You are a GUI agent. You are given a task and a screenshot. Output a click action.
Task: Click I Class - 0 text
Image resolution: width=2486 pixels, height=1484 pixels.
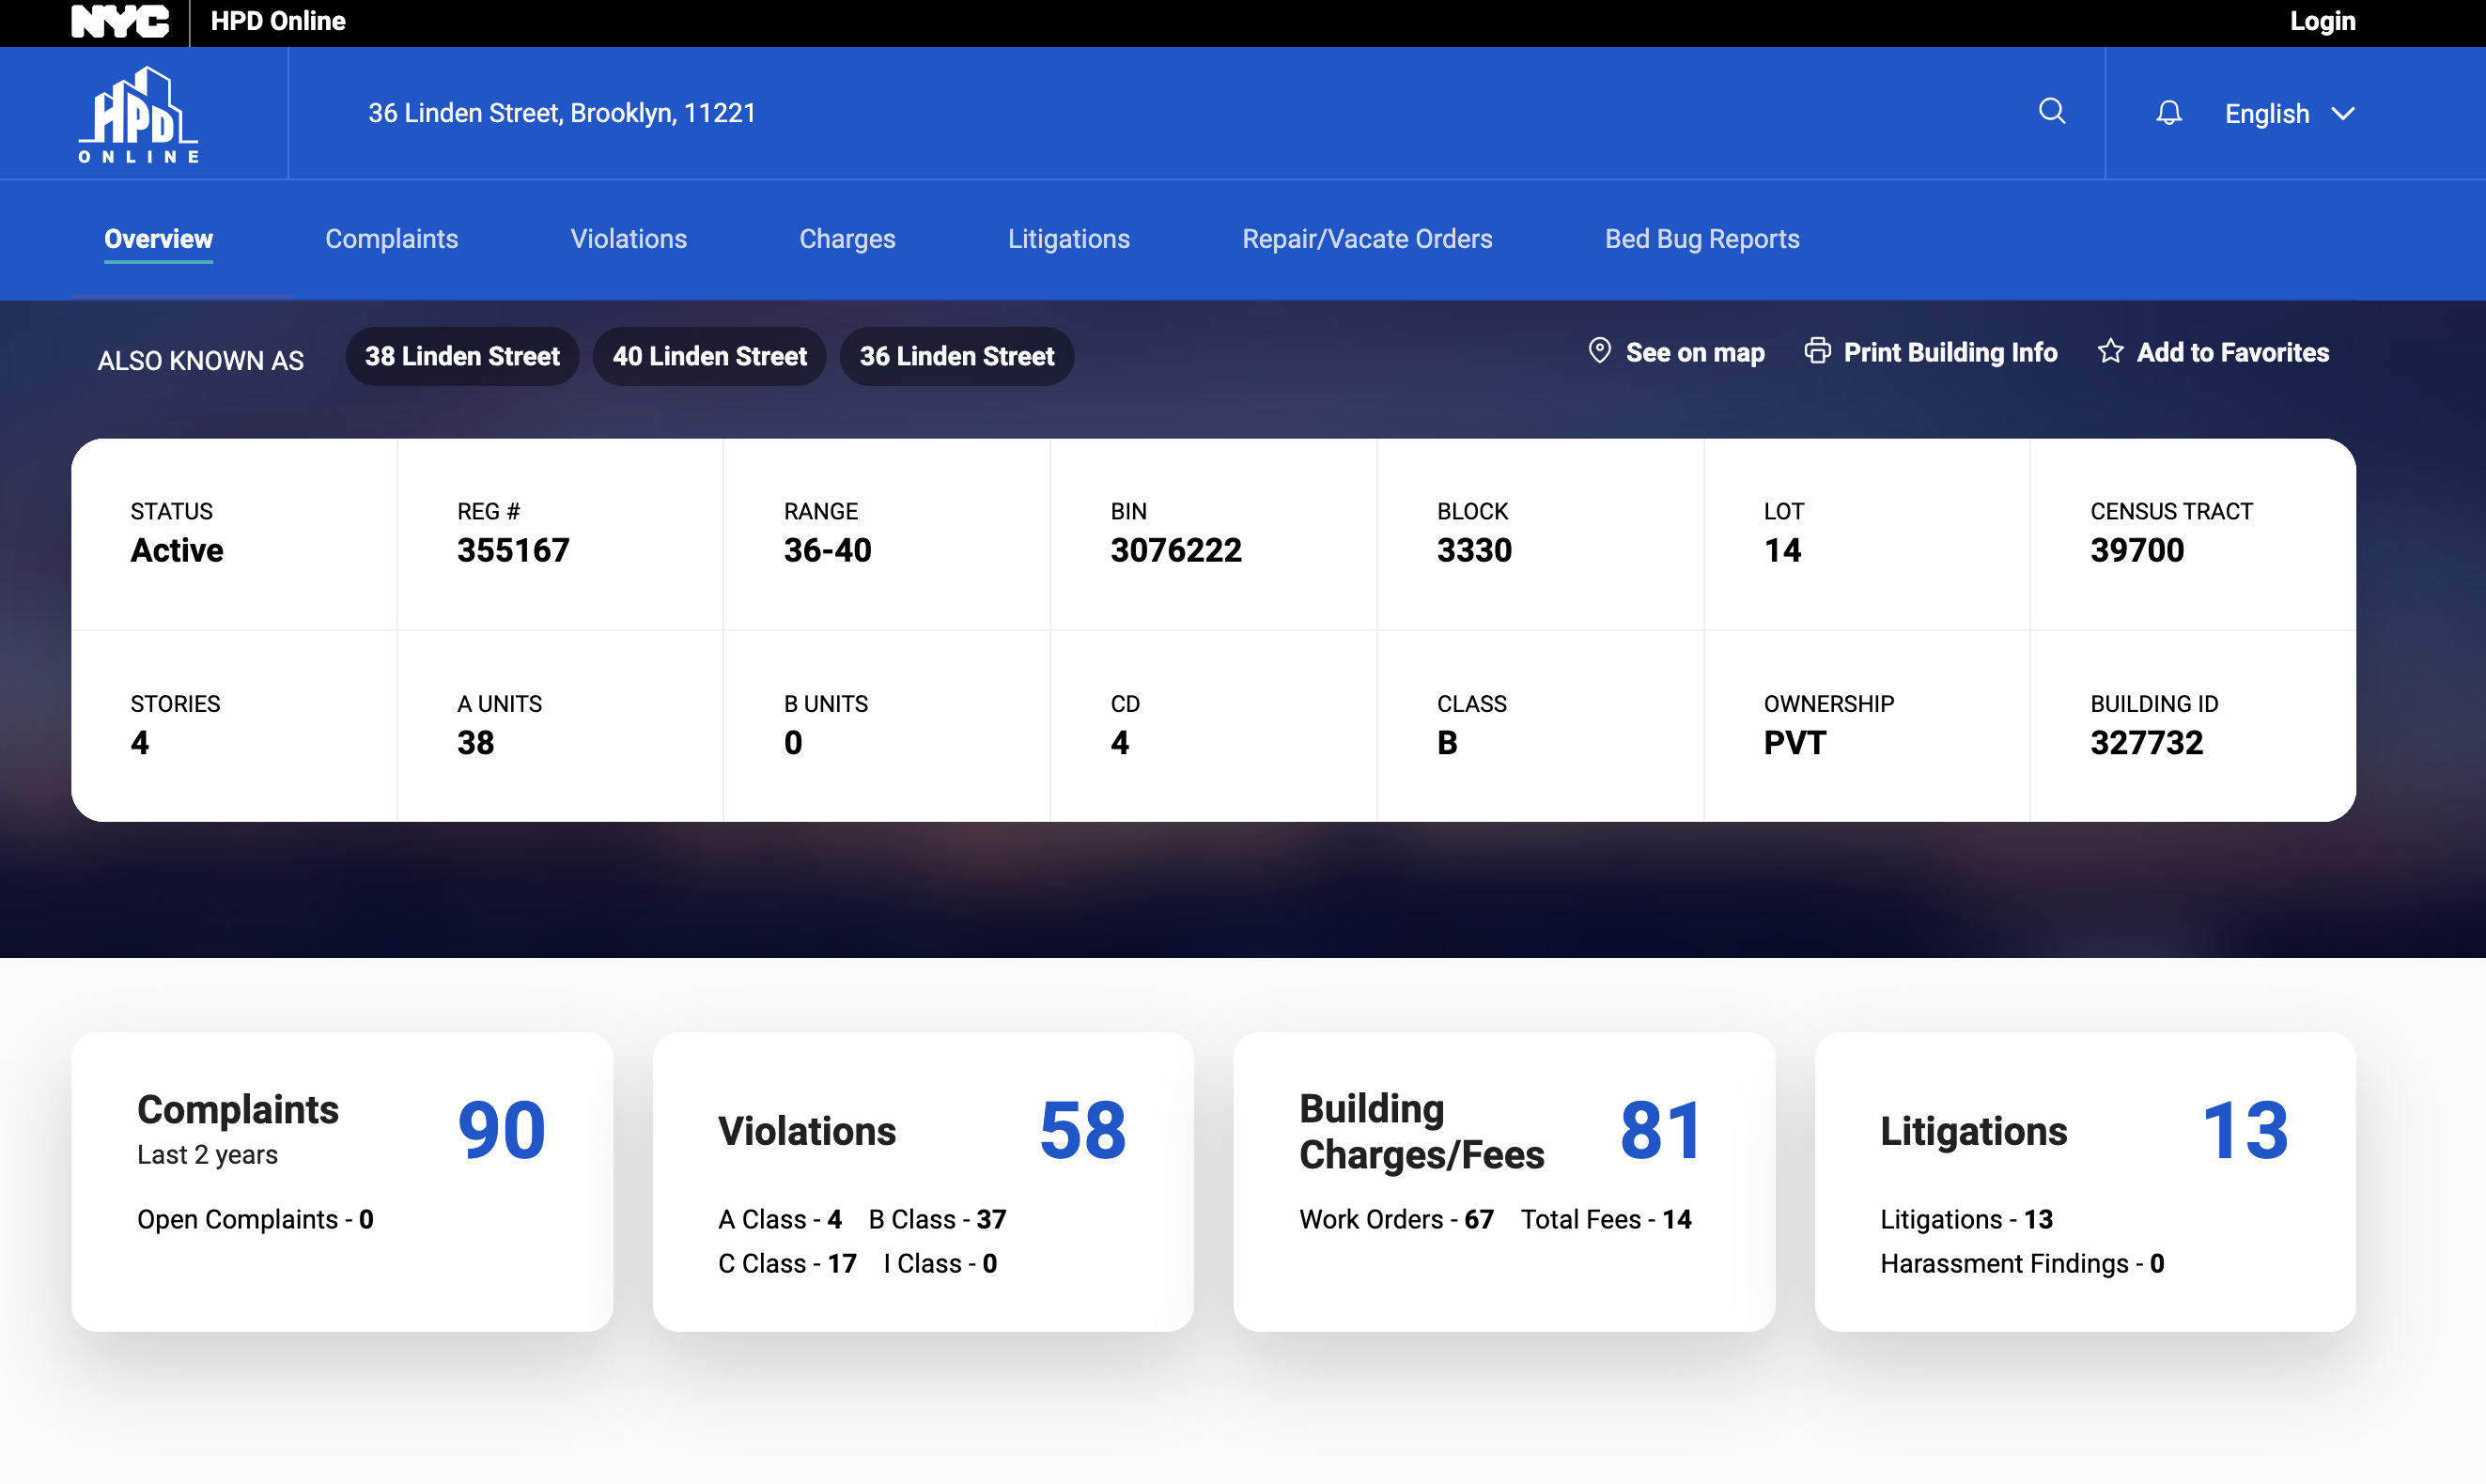(x=940, y=1263)
